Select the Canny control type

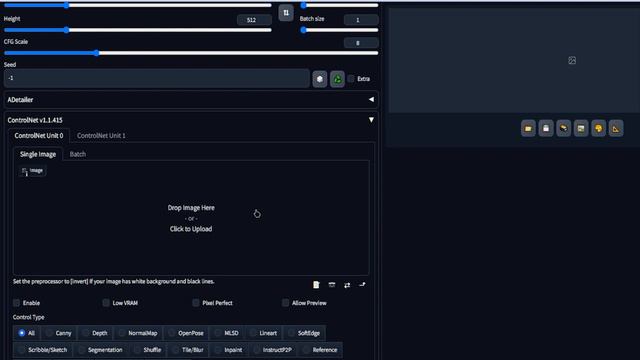click(59, 333)
